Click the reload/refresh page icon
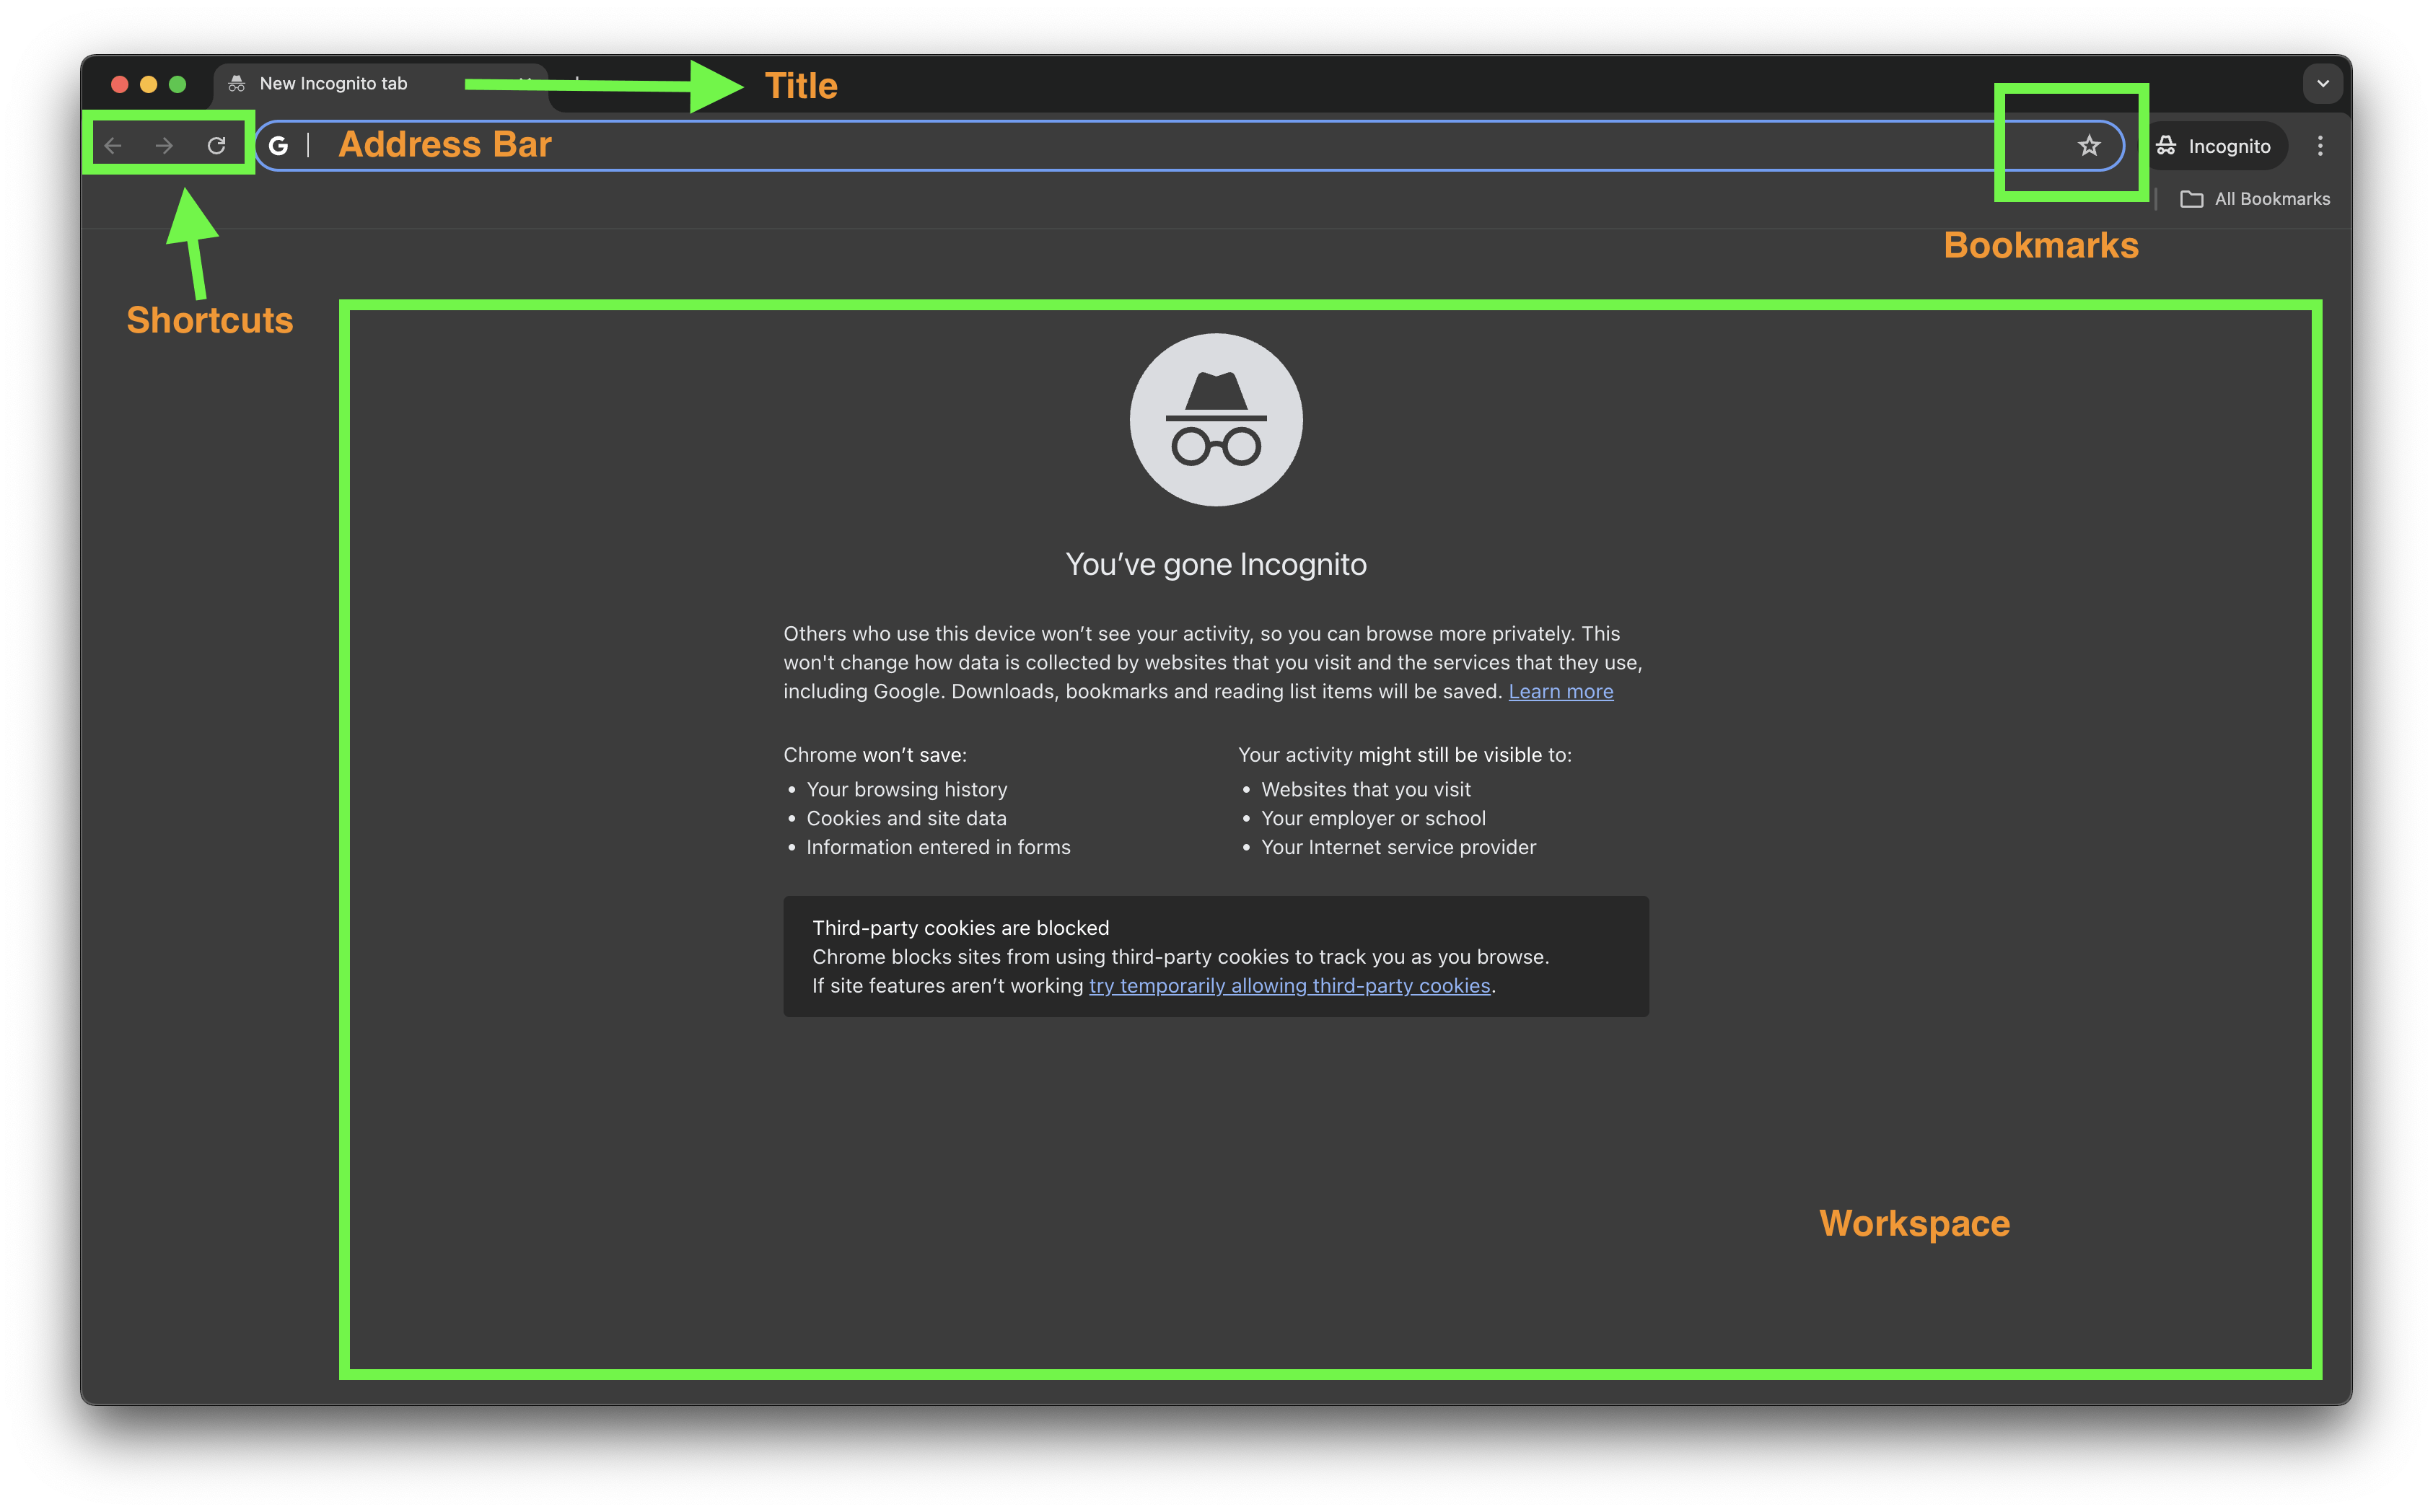Screen dimensions: 2433x1512 216,144
